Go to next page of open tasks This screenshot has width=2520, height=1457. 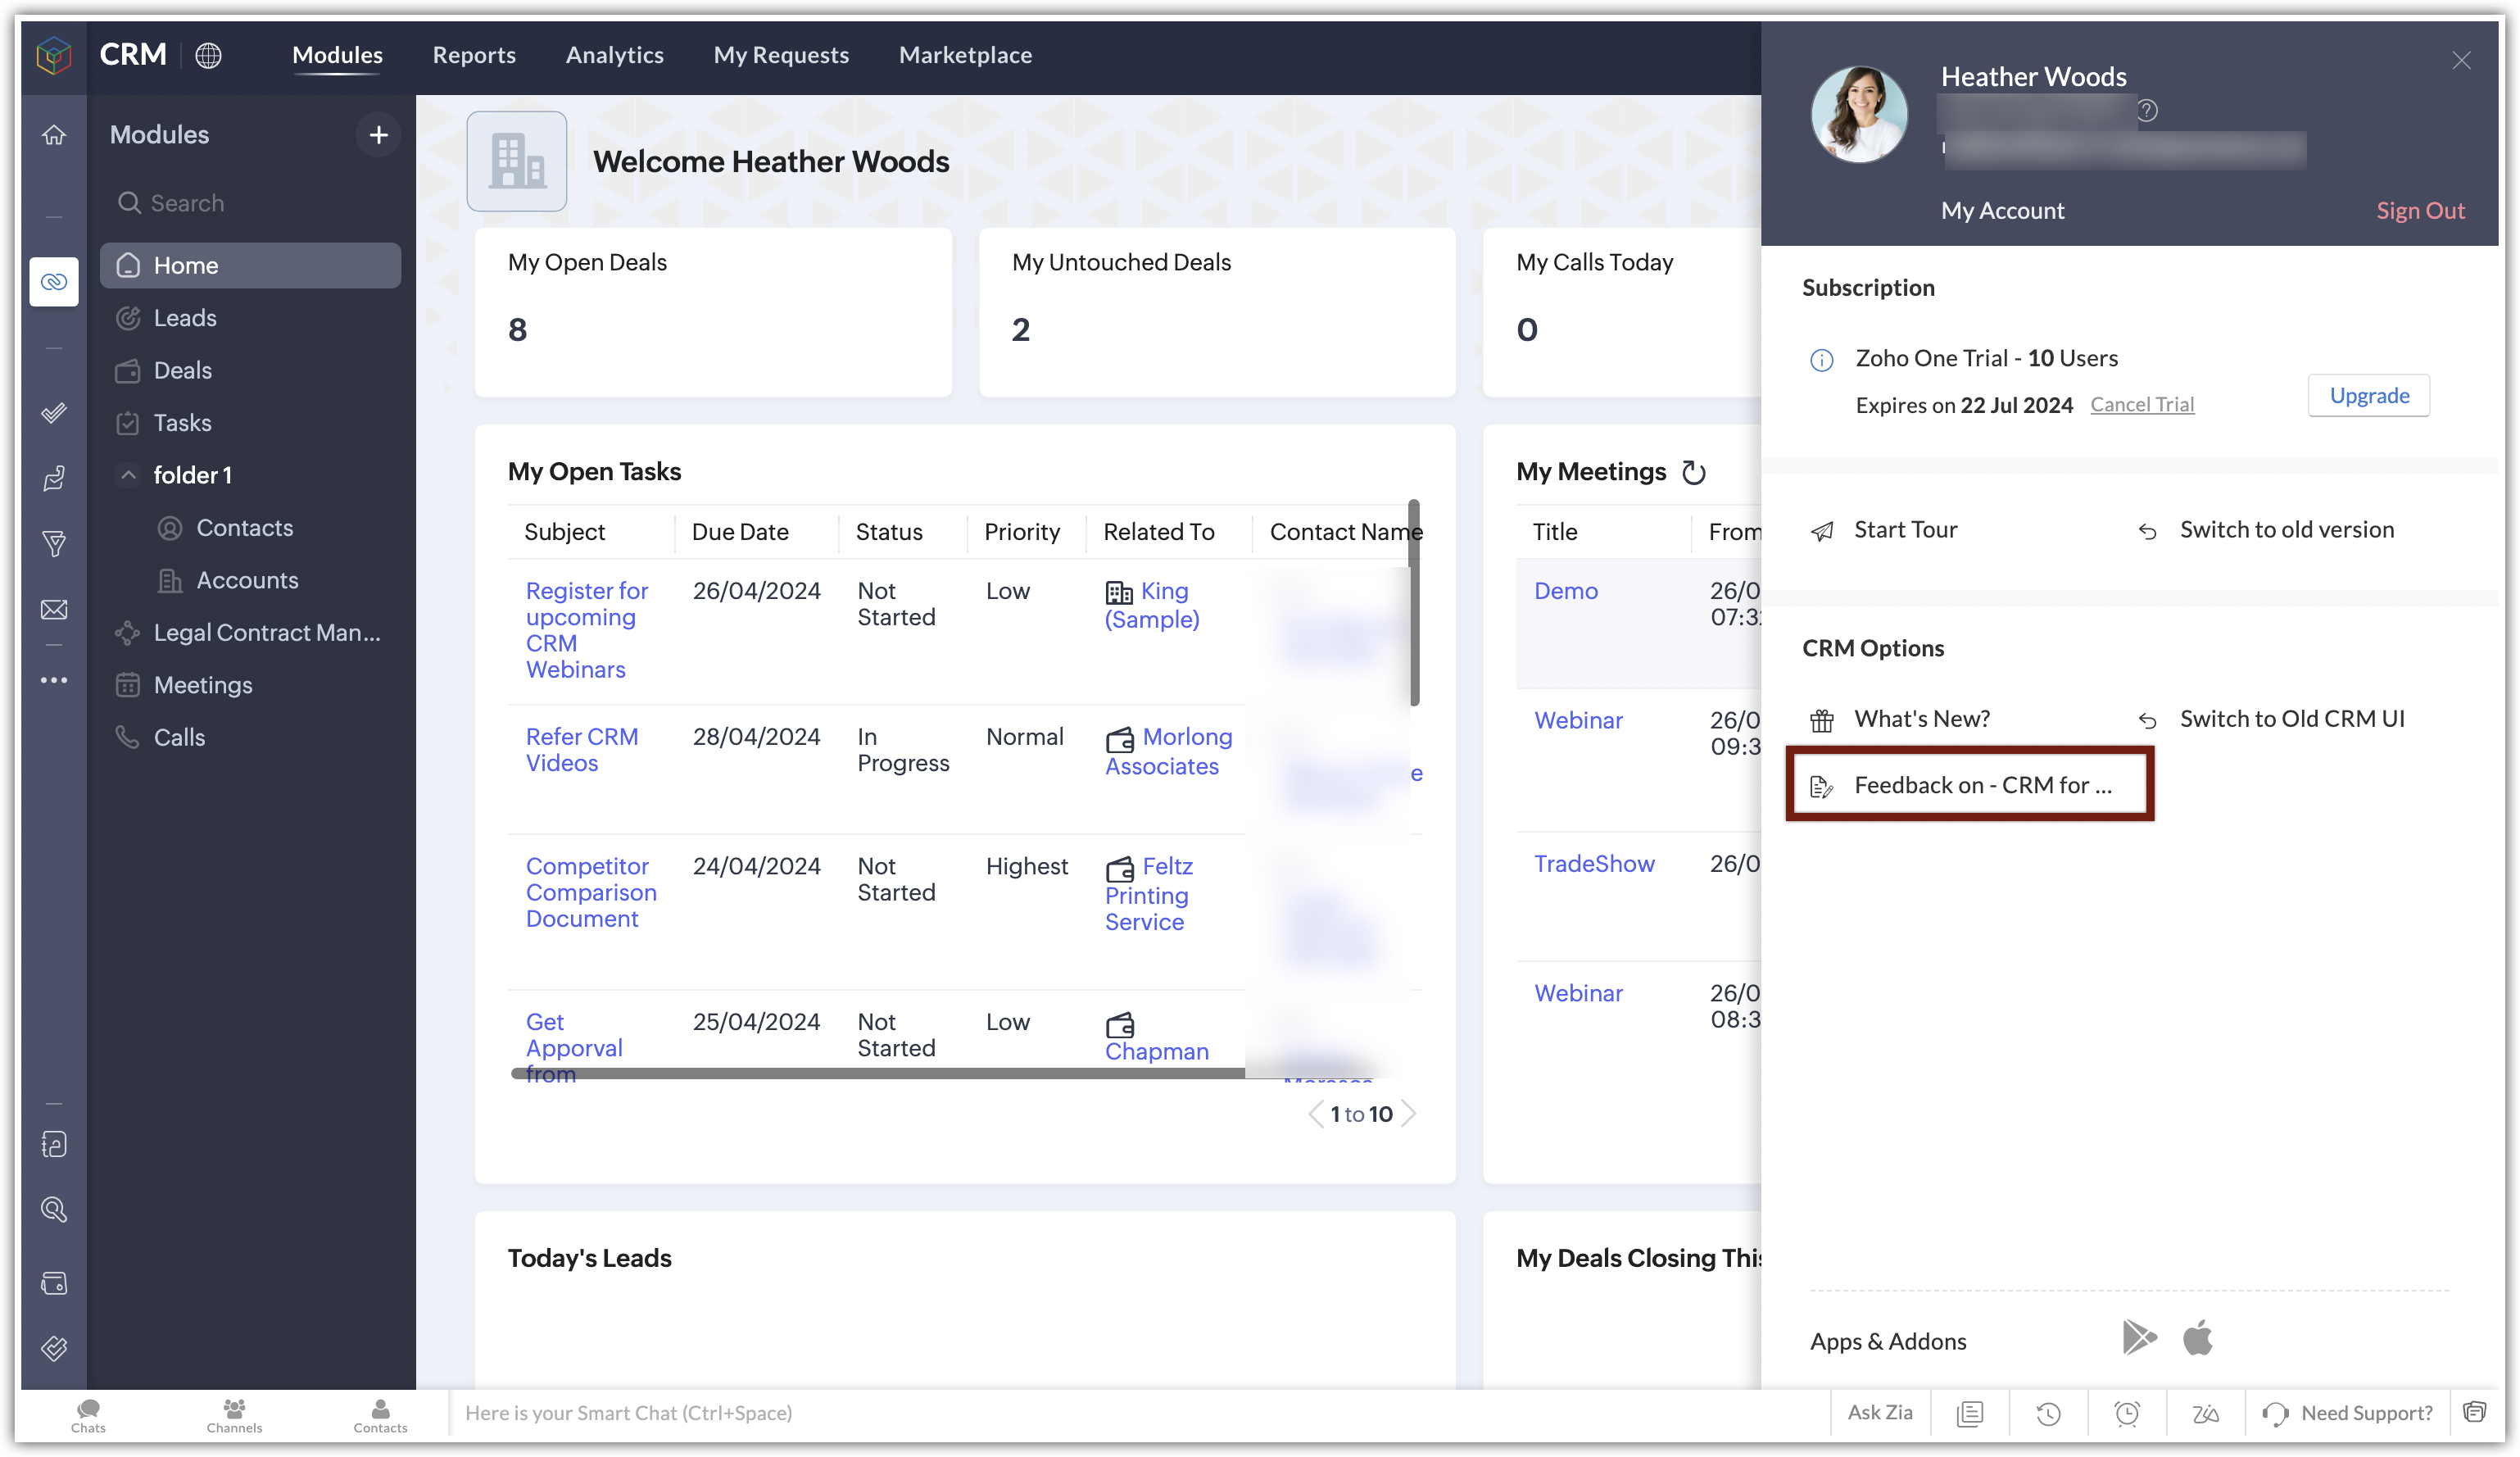[x=1408, y=1114]
